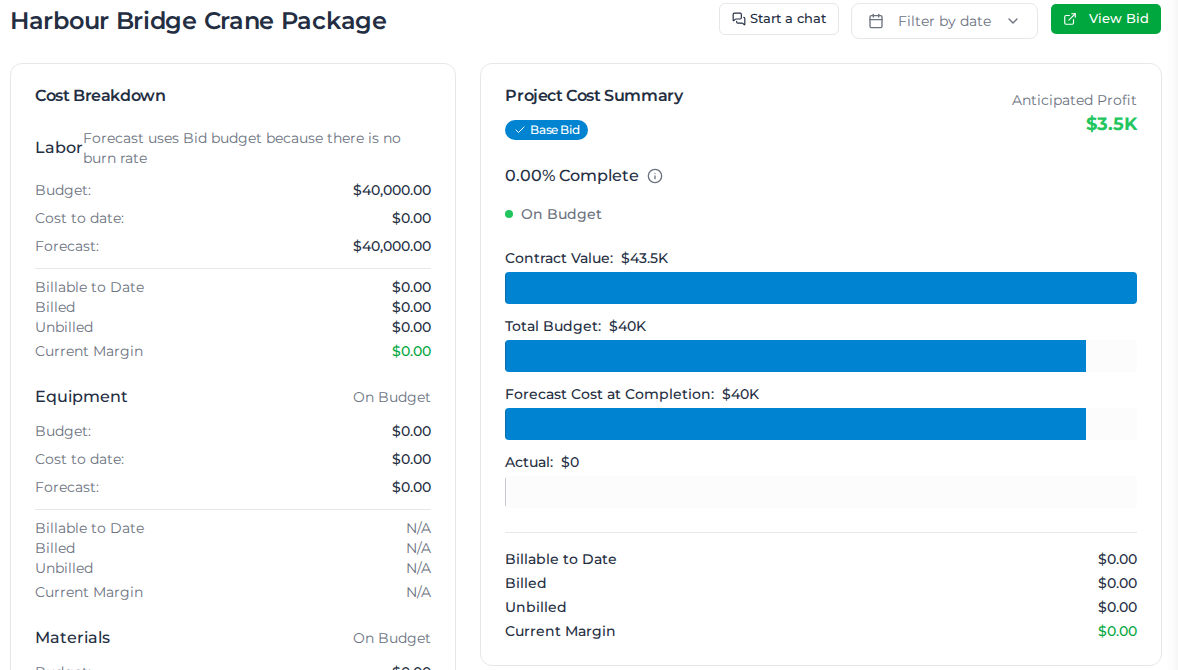This screenshot has height=670, width=1178.
Task: Click the Equipment section heading
Action: pos(81,397)
